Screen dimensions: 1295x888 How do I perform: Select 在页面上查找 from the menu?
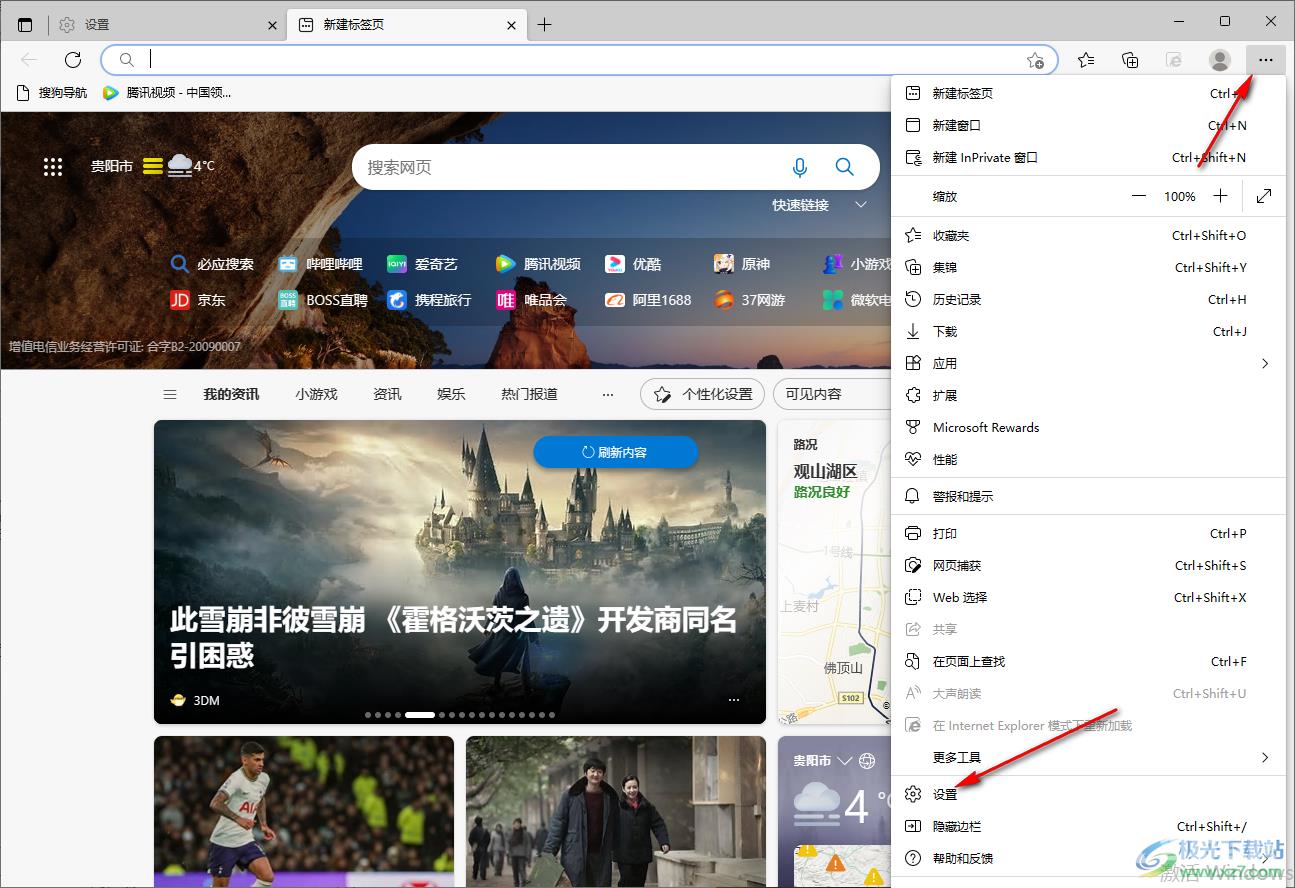coord(1088,661)
